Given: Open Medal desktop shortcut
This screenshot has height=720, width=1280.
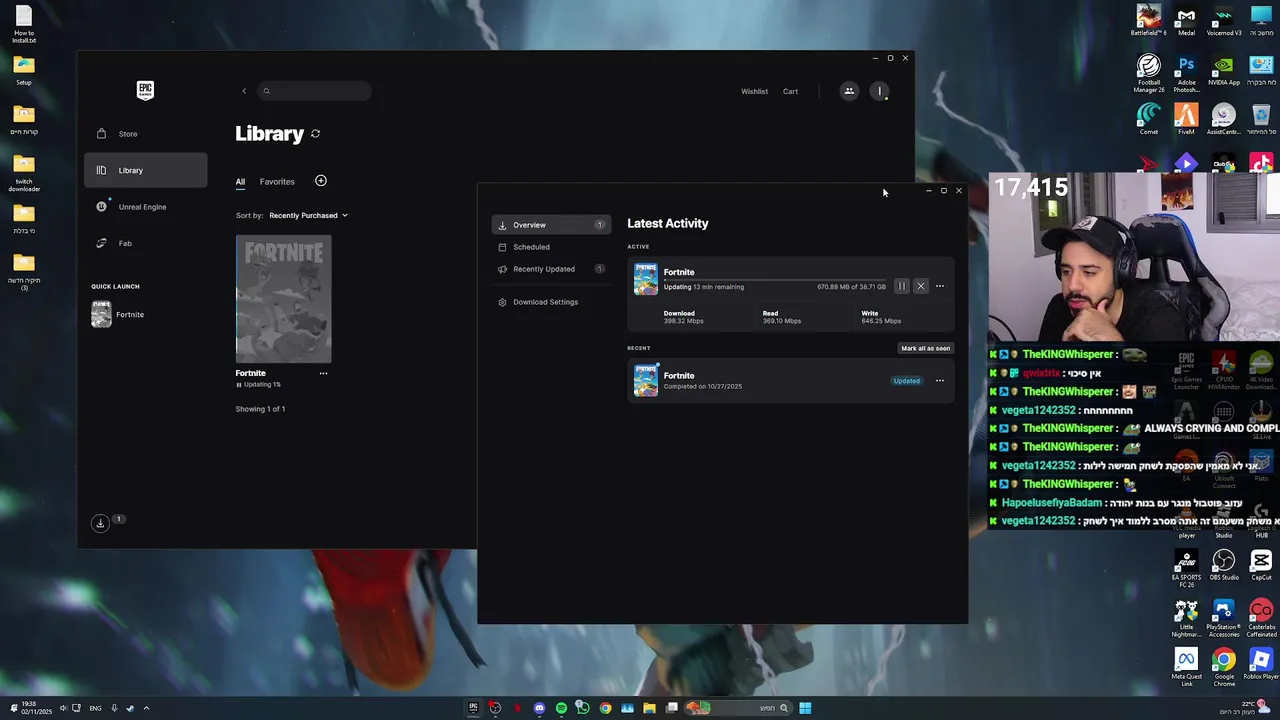Looking at the screenshot, I should (1186, 20).
